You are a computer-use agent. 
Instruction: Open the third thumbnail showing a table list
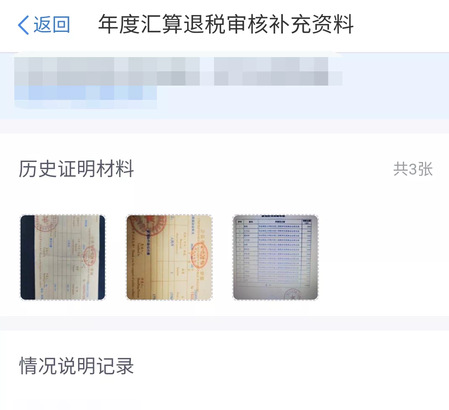point(275,257)
